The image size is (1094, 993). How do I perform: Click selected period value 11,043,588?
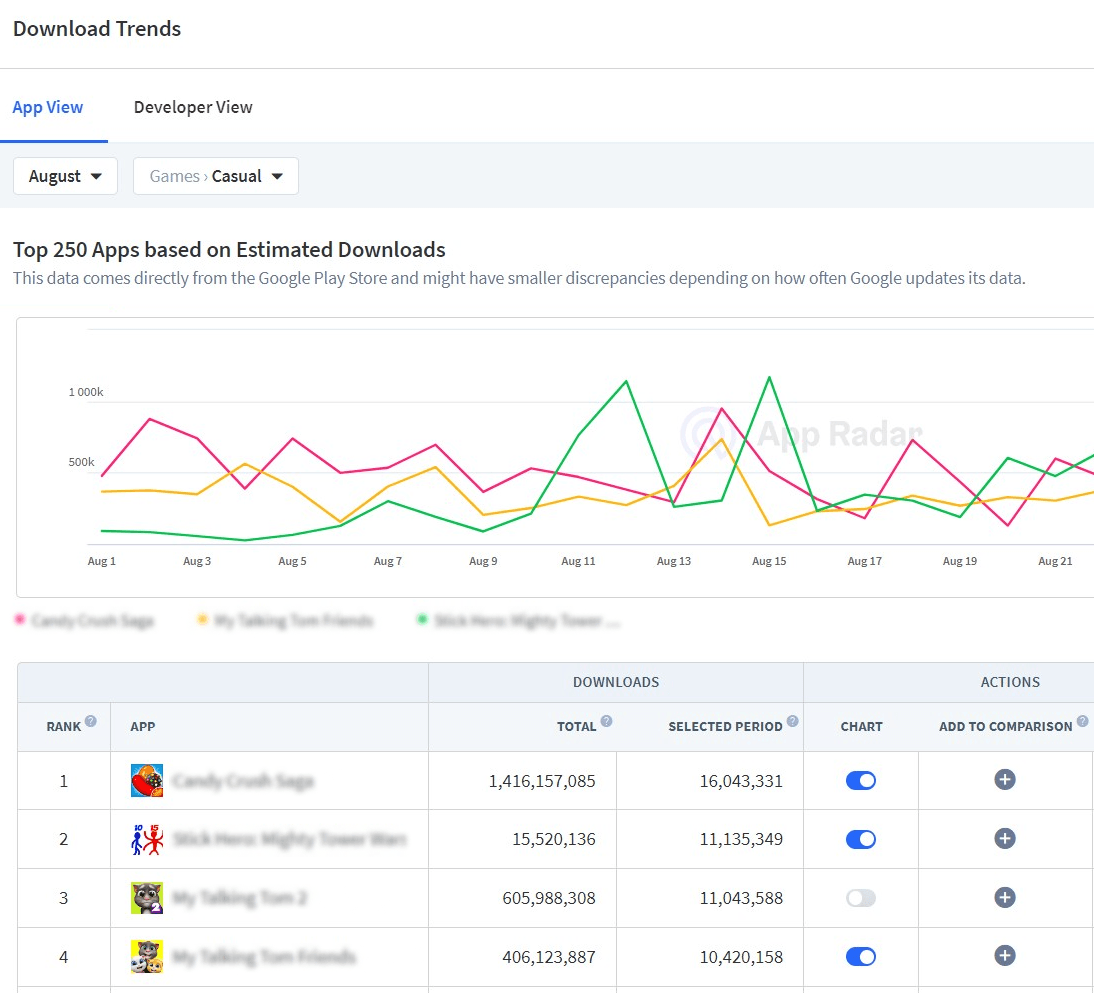(741, 898)
